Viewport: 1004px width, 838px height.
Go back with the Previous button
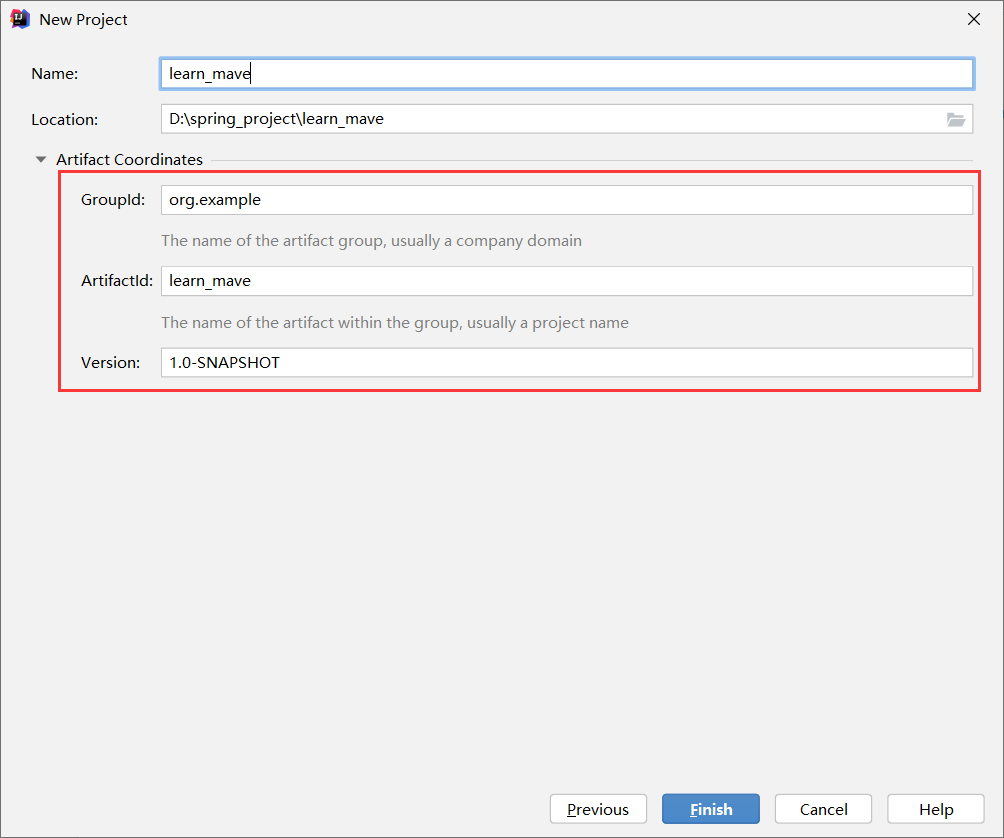(598, 809)
